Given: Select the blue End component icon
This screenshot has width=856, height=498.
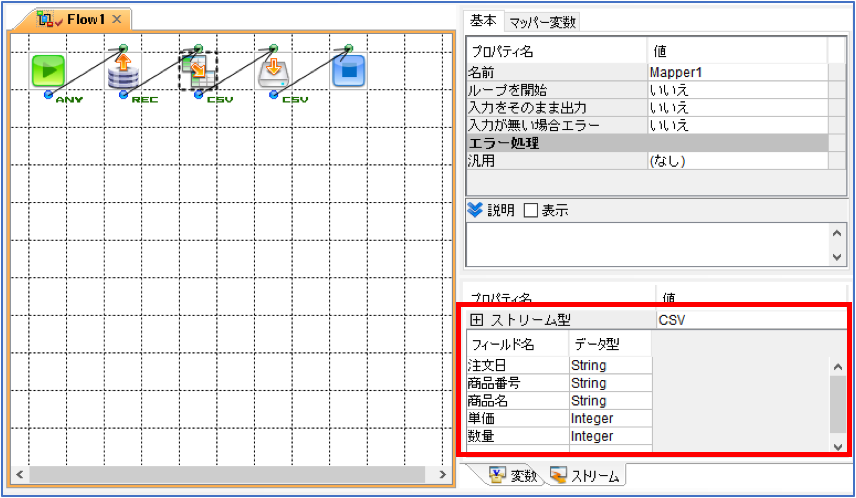Looking at the screenshot, I should (x=348, y=70).
